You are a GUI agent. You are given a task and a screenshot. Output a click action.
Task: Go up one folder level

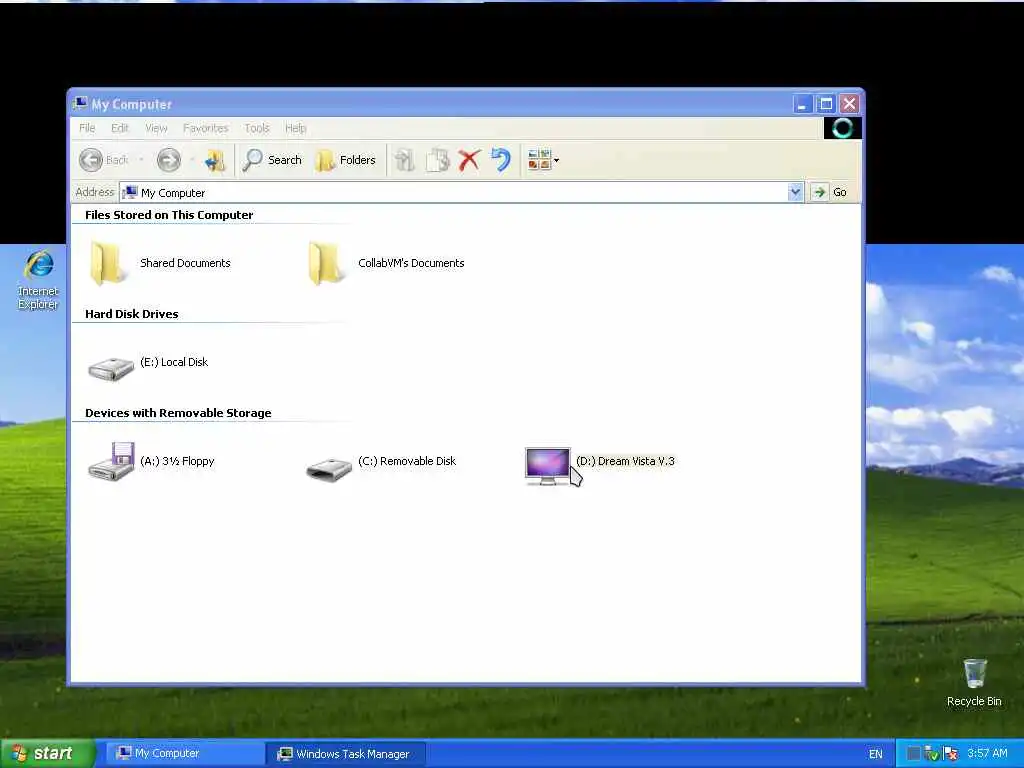214,160
